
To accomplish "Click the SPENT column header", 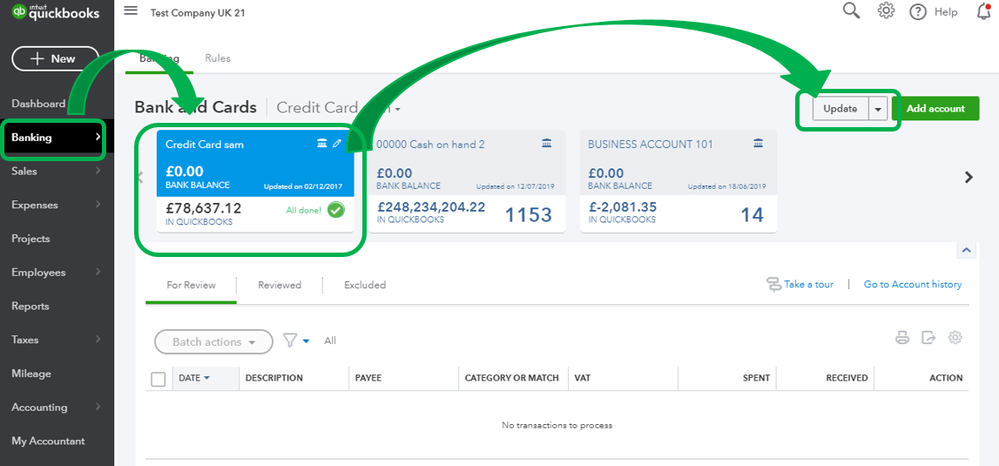I will click(x=756, y=378).
